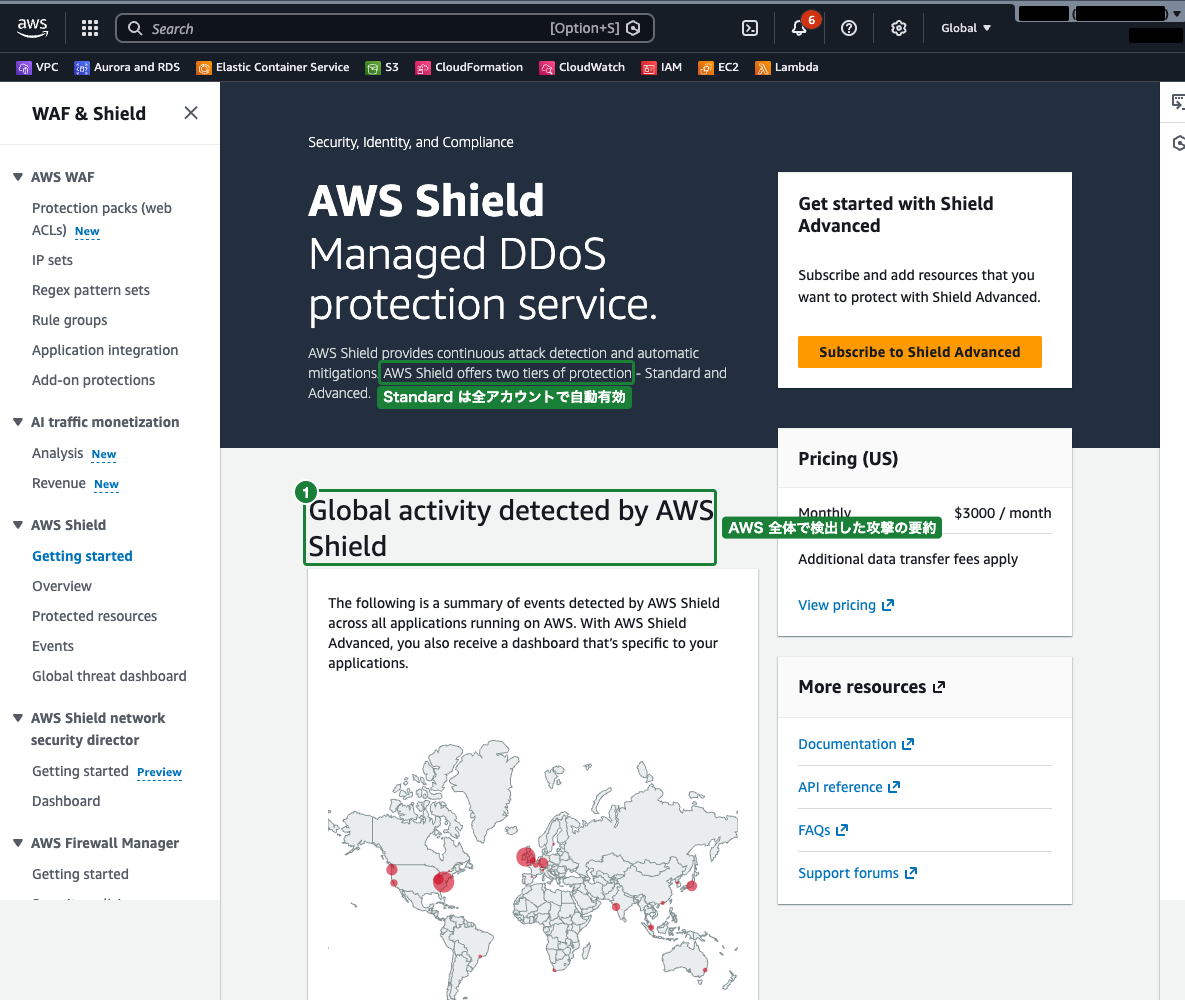Click Security, Identity, and Compliance text
The image size is (1185, 1000).
click(x=410, y=142)
